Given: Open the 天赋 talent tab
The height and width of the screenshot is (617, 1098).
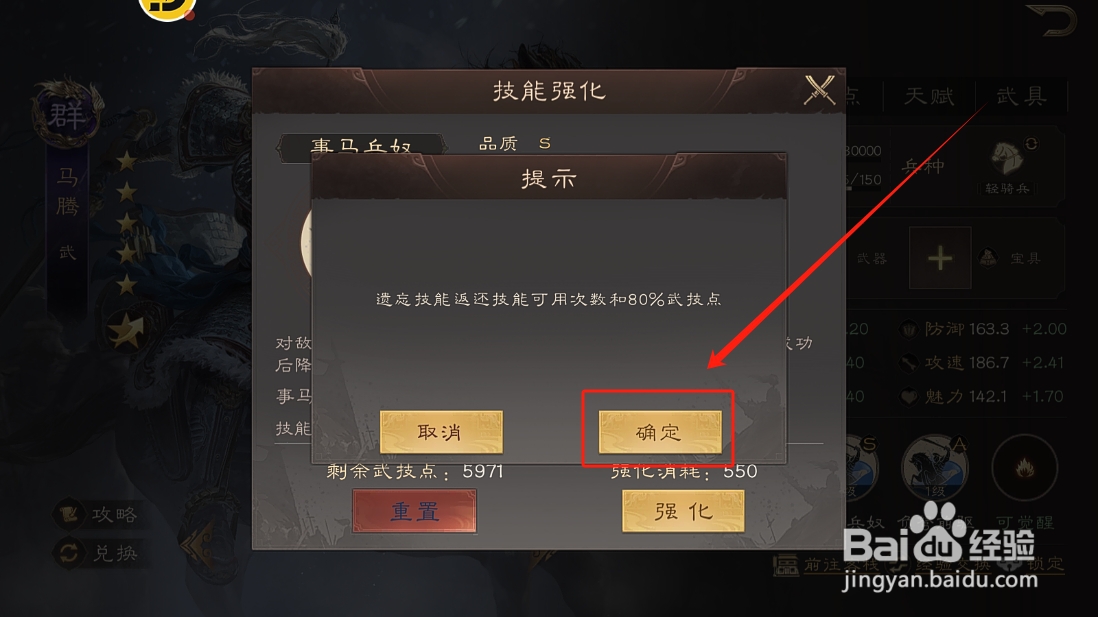Looking at the screenshot, I should click(x=929, y=96).
